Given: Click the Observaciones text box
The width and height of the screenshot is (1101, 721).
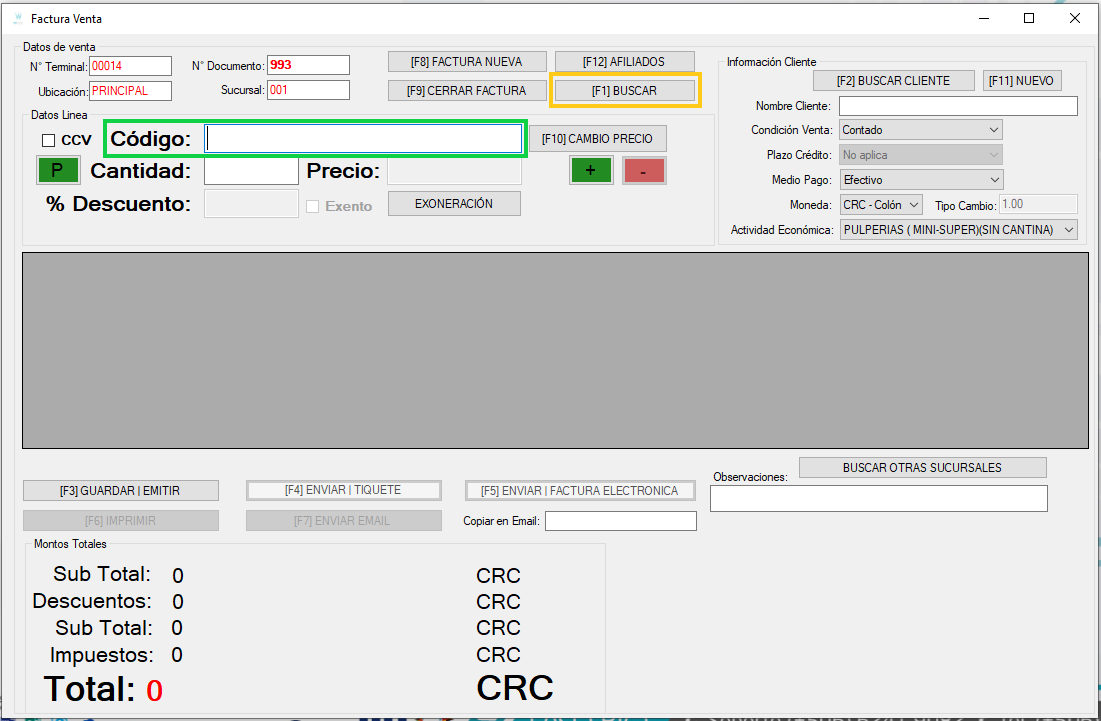Looking at the screenshot, I should click(x=879, y=498).
